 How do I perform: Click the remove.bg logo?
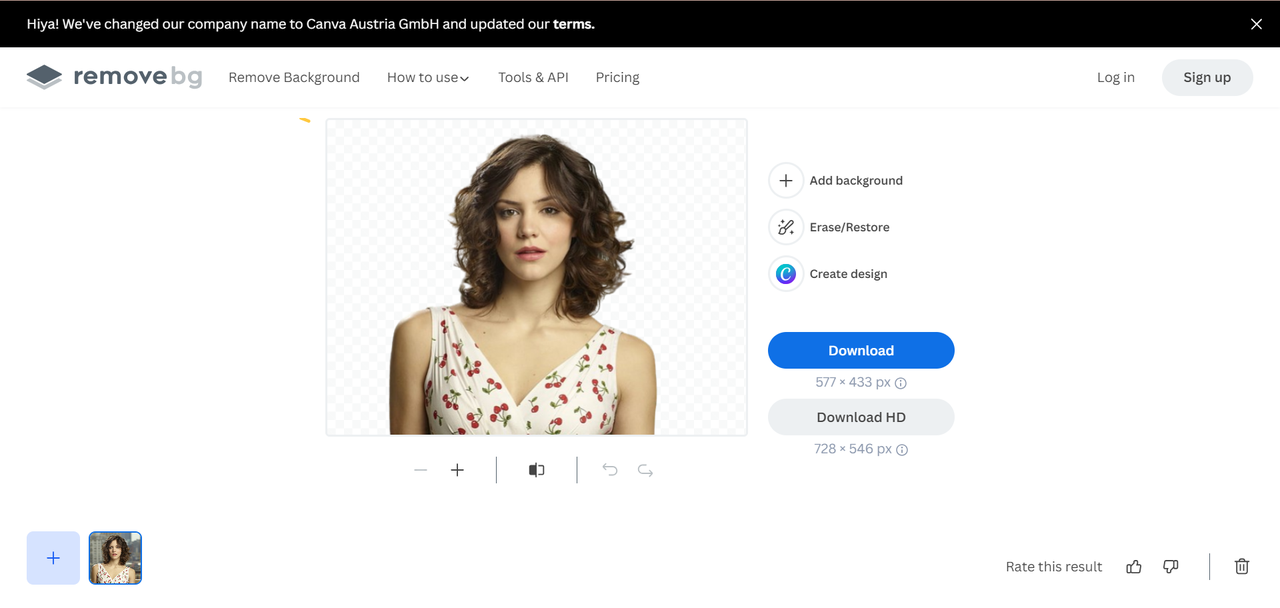tap(114, 77)
